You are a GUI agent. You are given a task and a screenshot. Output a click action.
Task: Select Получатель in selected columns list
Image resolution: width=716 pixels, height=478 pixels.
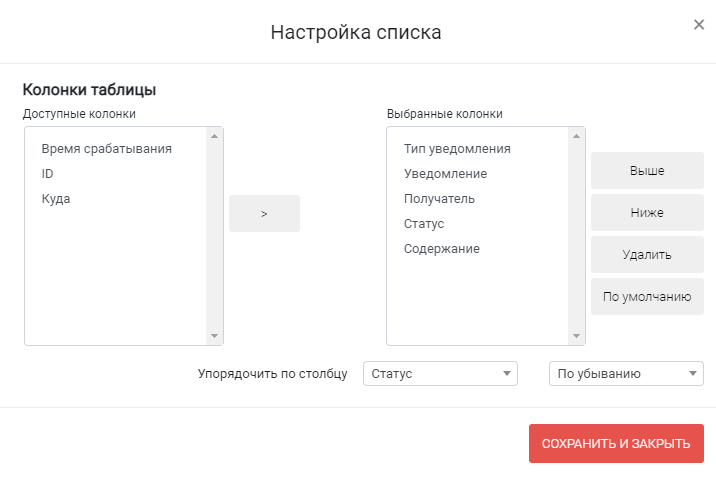coord(439,199)
